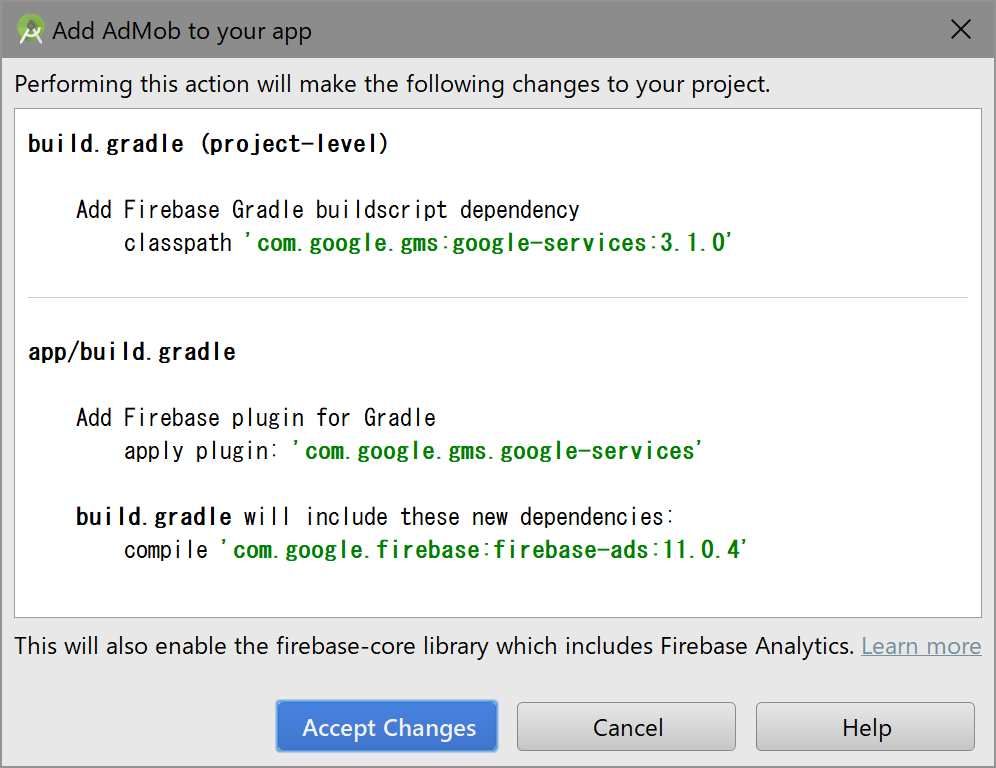Click the firebase-ads:11.0.4 dependency string

coord(485,550)
